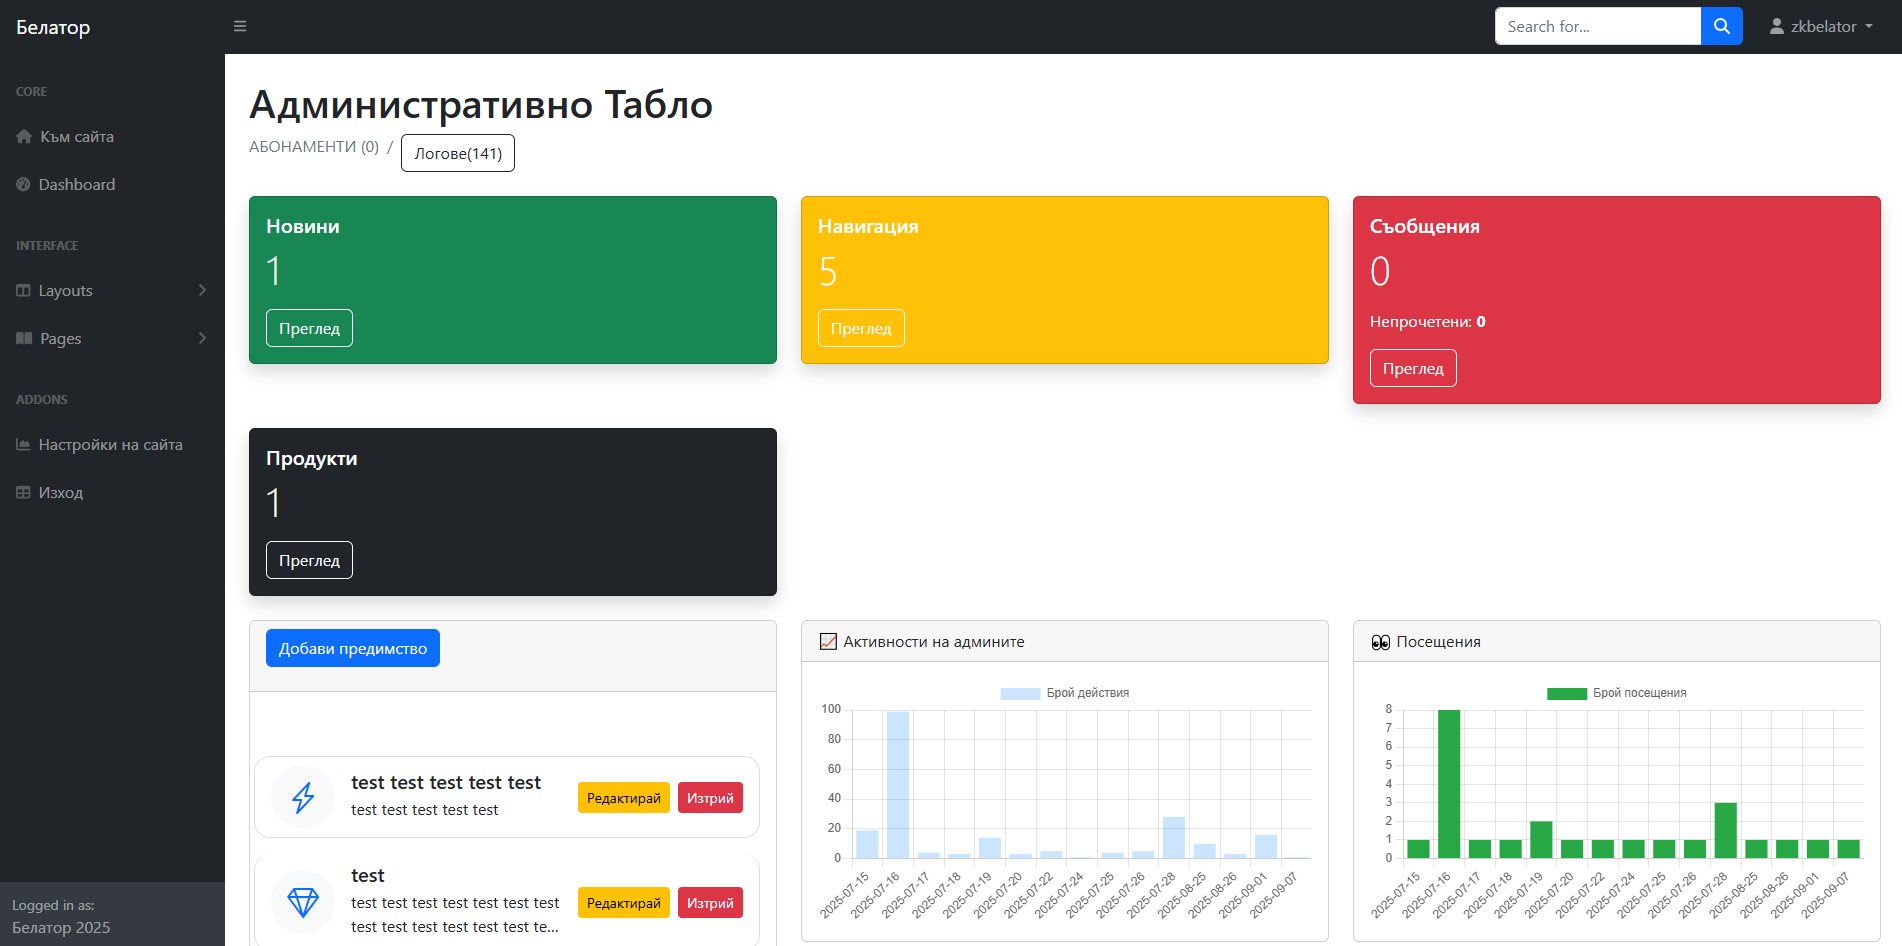The width and height of the screenshot is (1902, 946).
Task: Open the Логове(141) logs button
Action: 458,153
